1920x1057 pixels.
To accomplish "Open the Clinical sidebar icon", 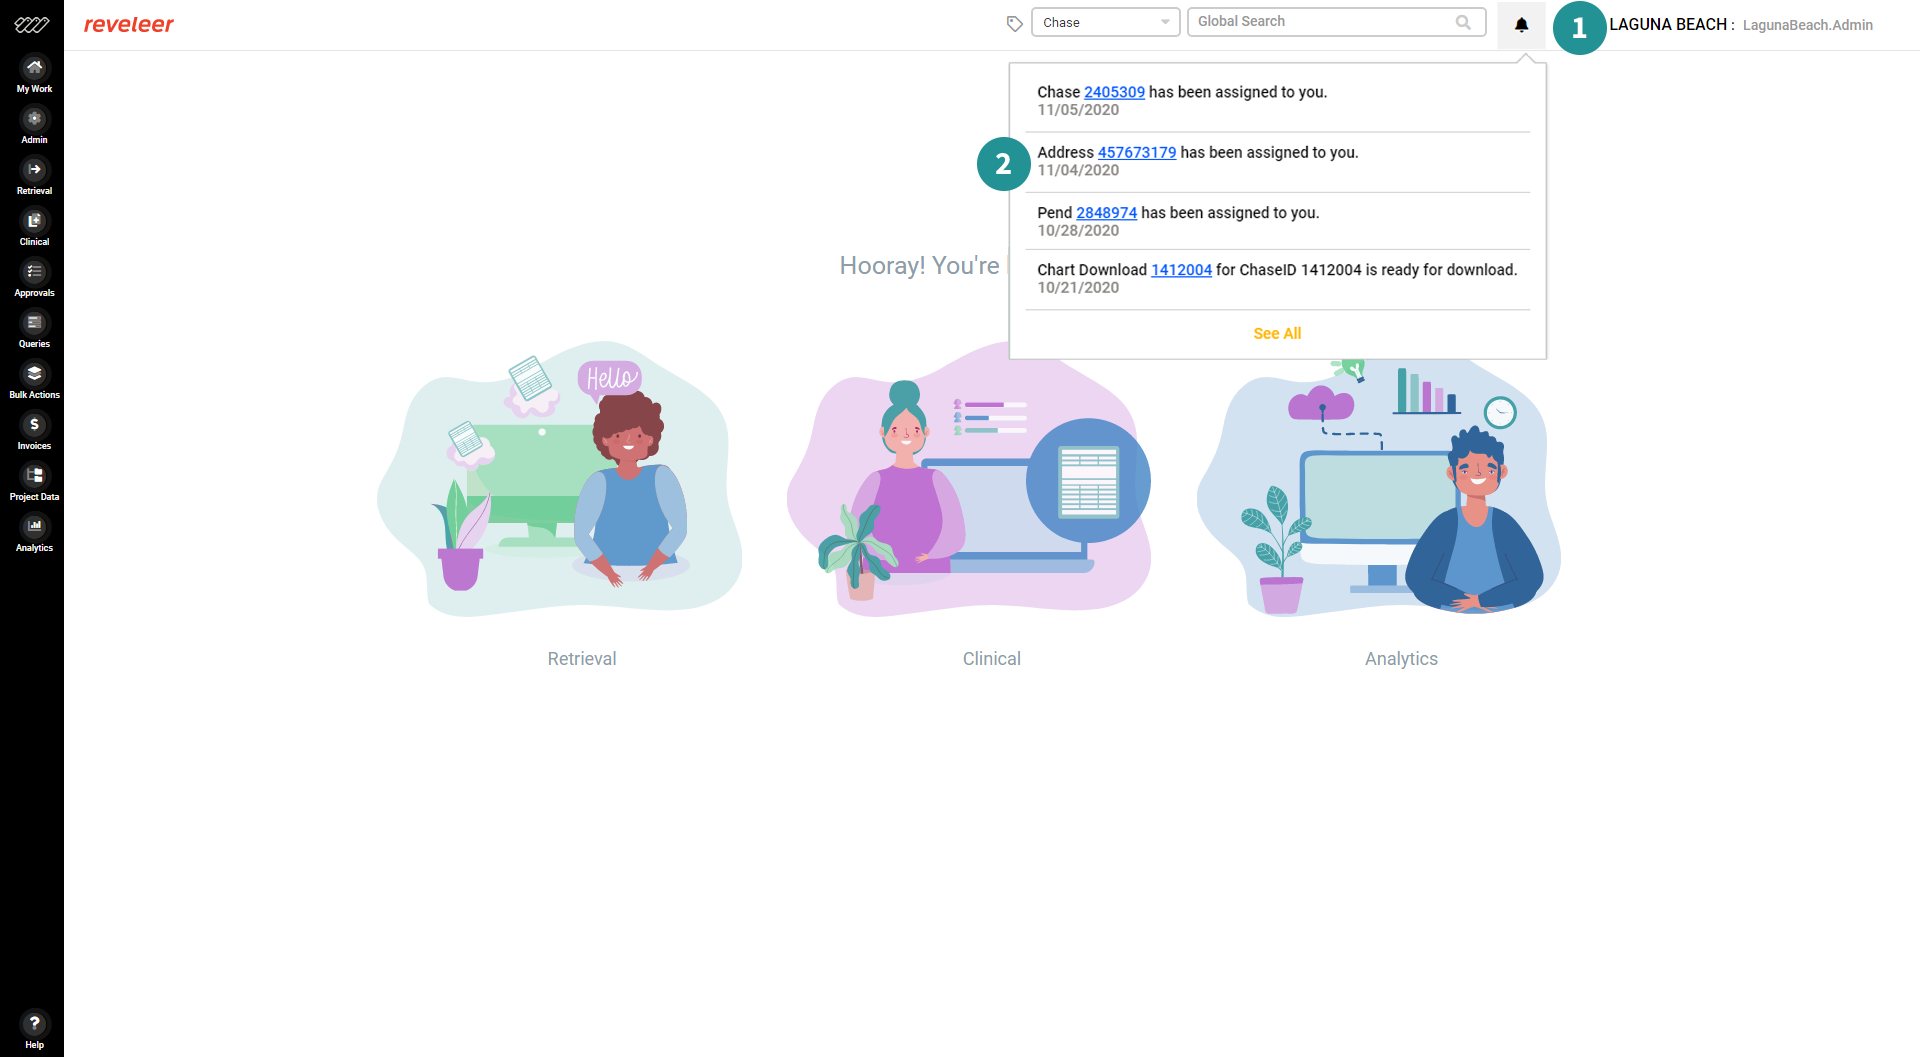I will 34,228.
